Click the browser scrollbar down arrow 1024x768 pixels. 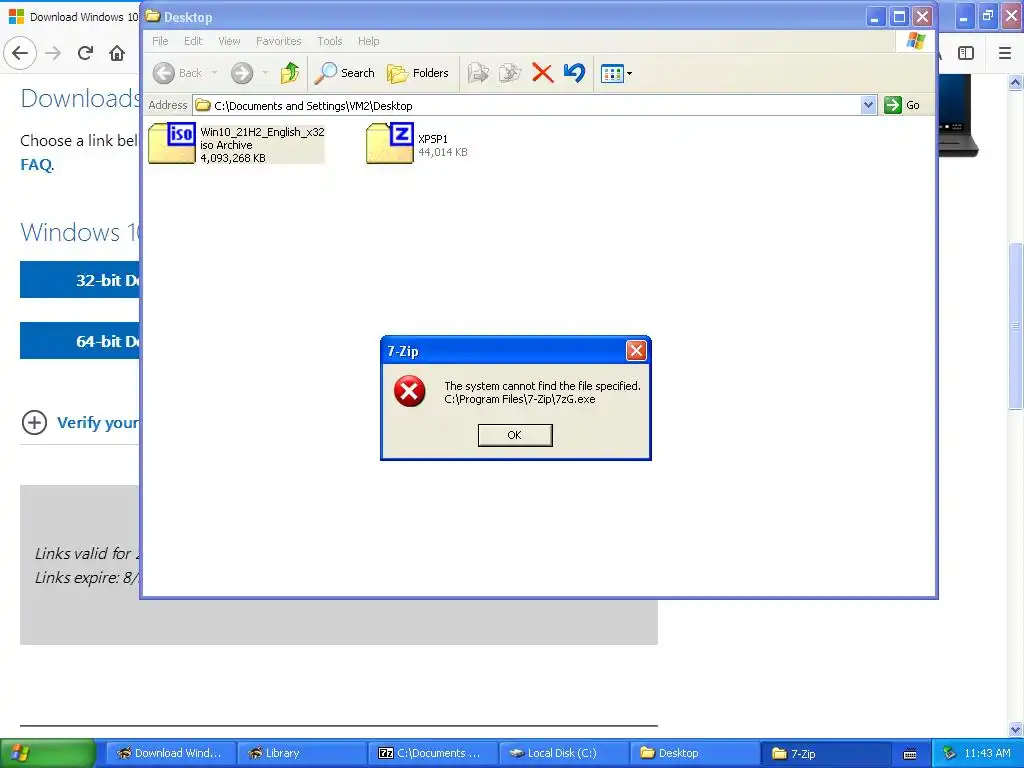[1016, 729]
